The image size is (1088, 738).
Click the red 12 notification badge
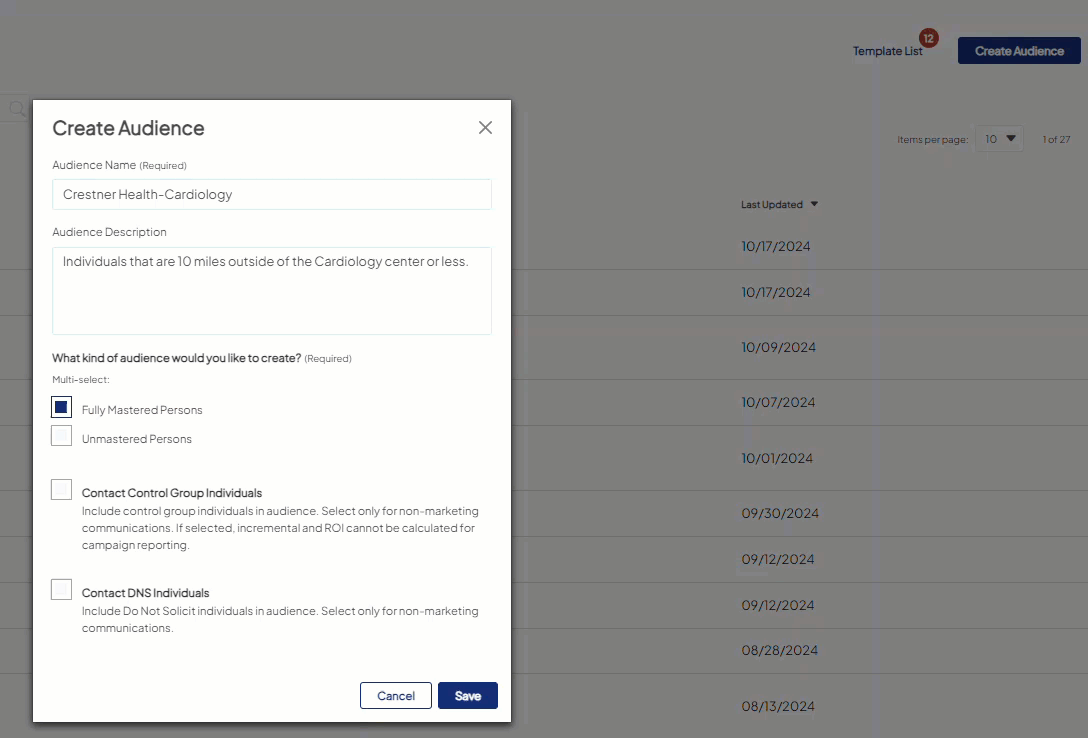[x=928, y=38]
